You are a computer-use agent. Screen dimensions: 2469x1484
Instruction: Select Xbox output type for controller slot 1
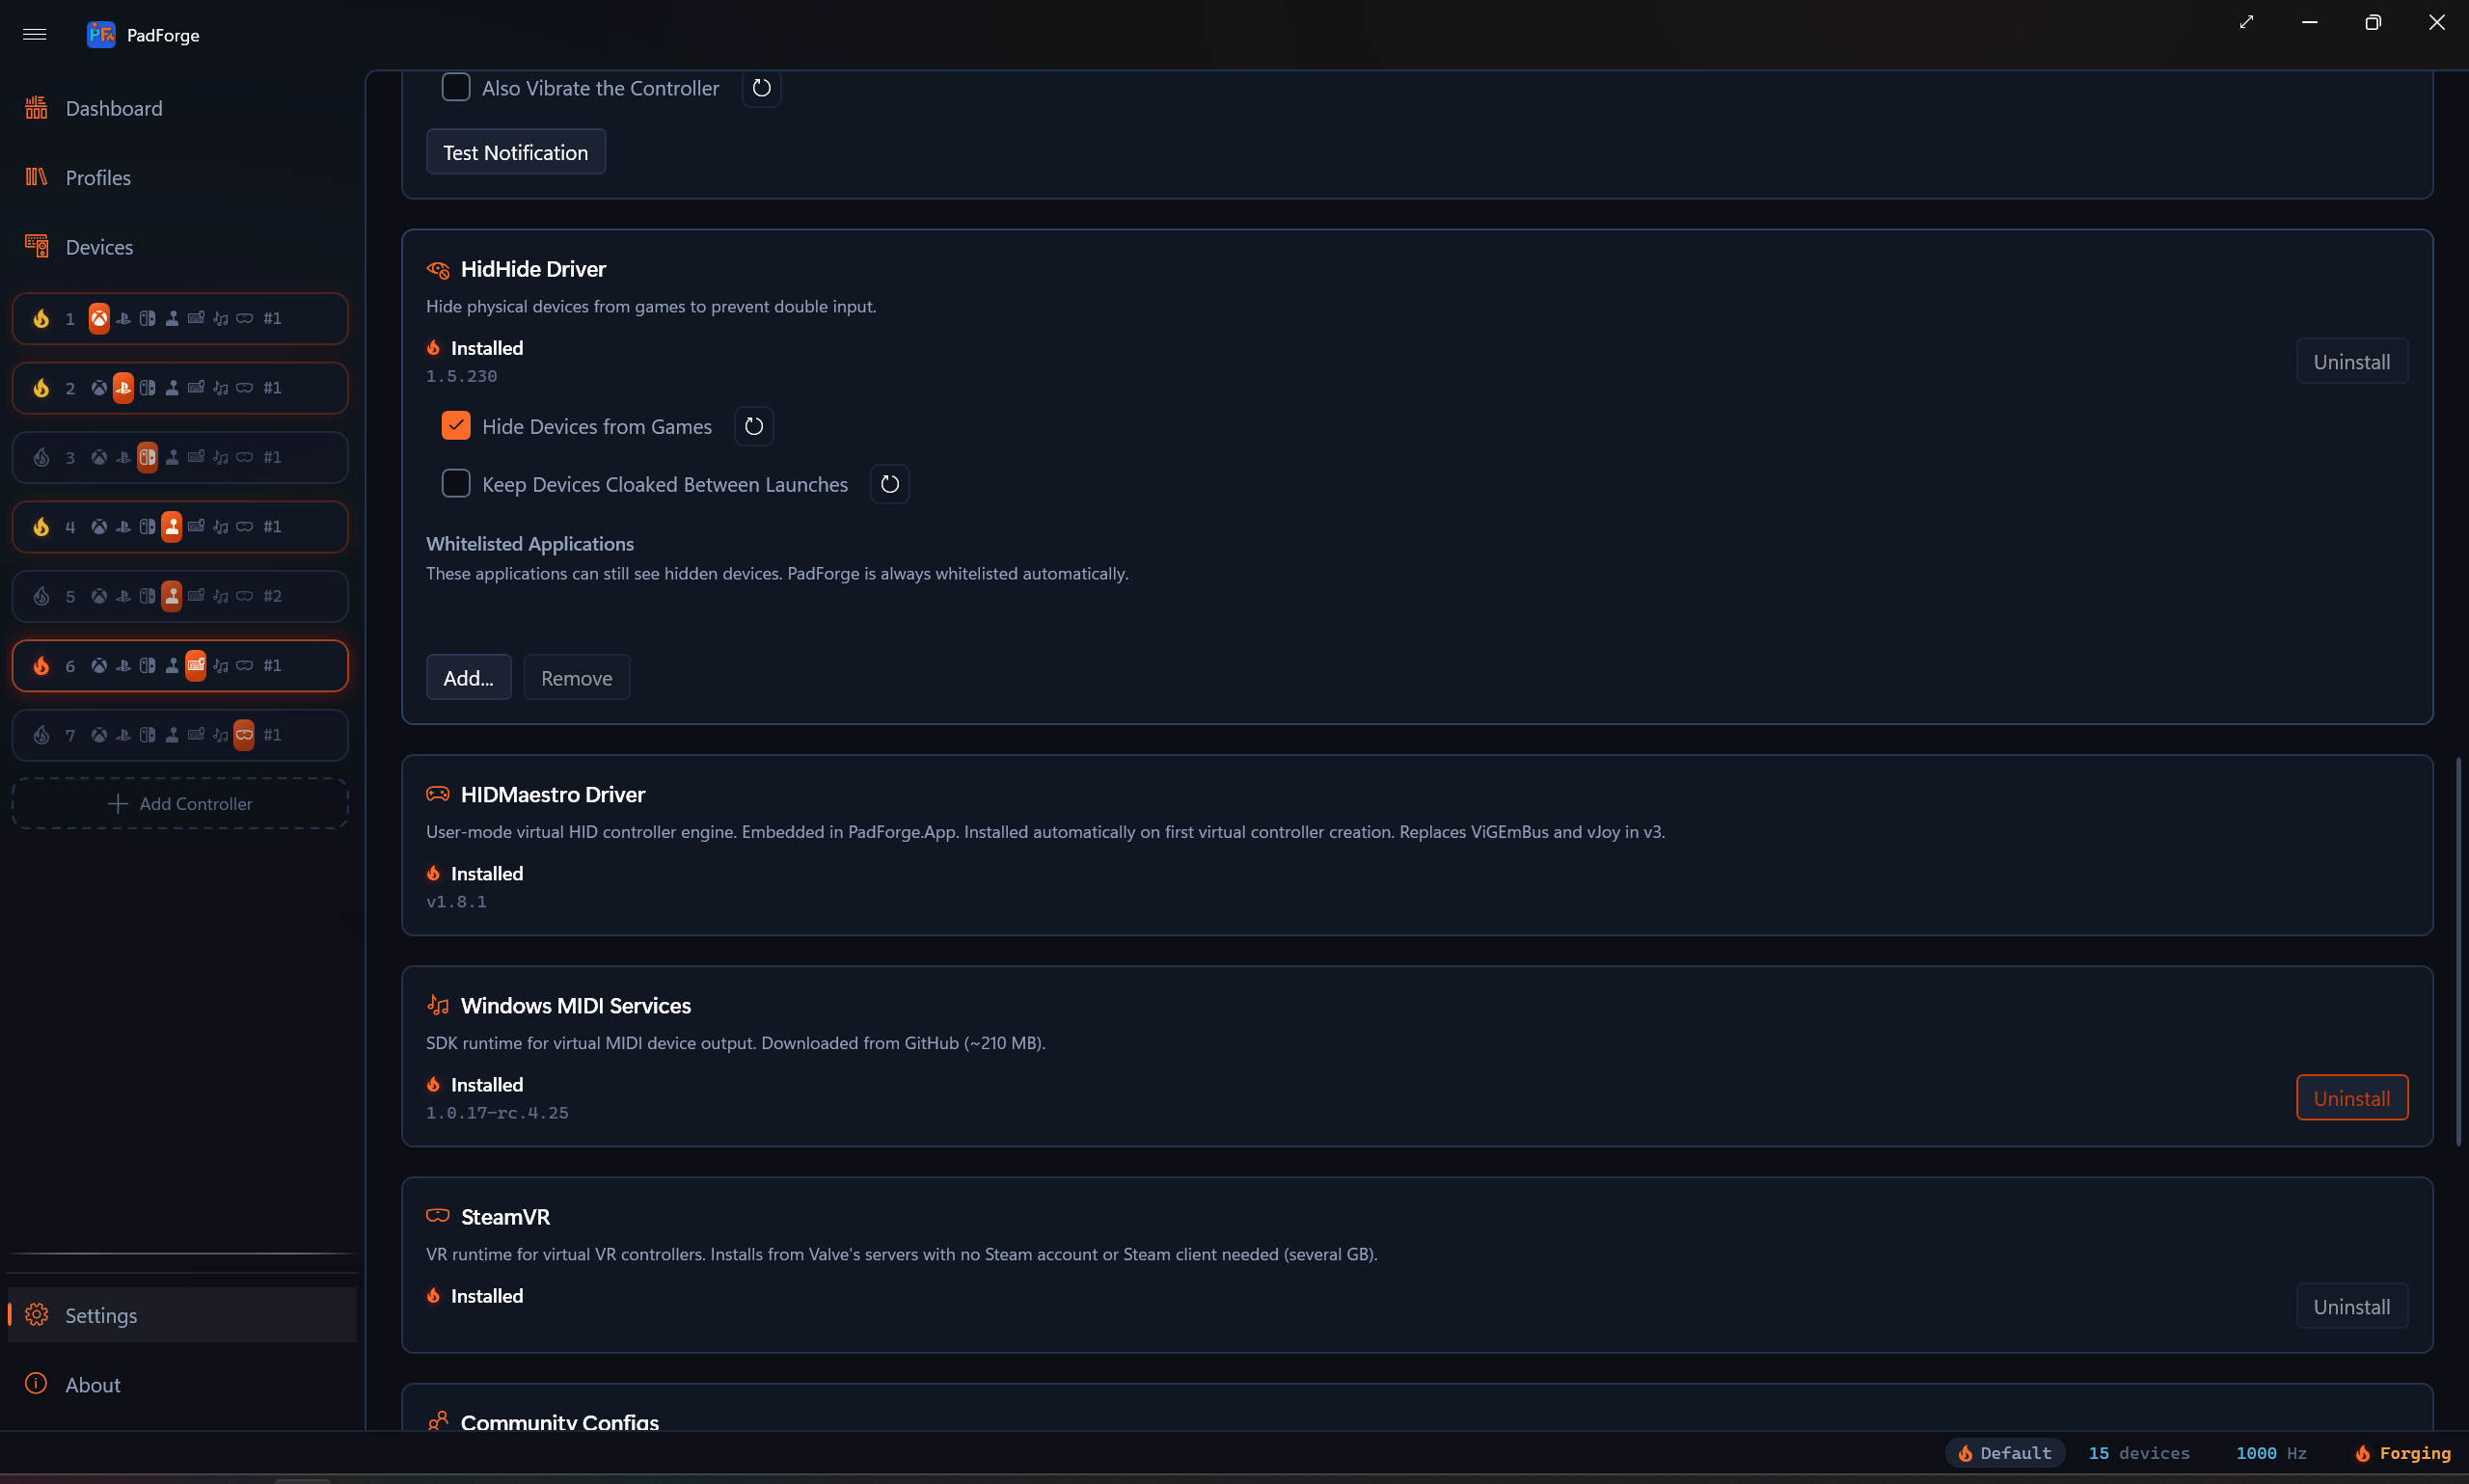coord(99,318)
